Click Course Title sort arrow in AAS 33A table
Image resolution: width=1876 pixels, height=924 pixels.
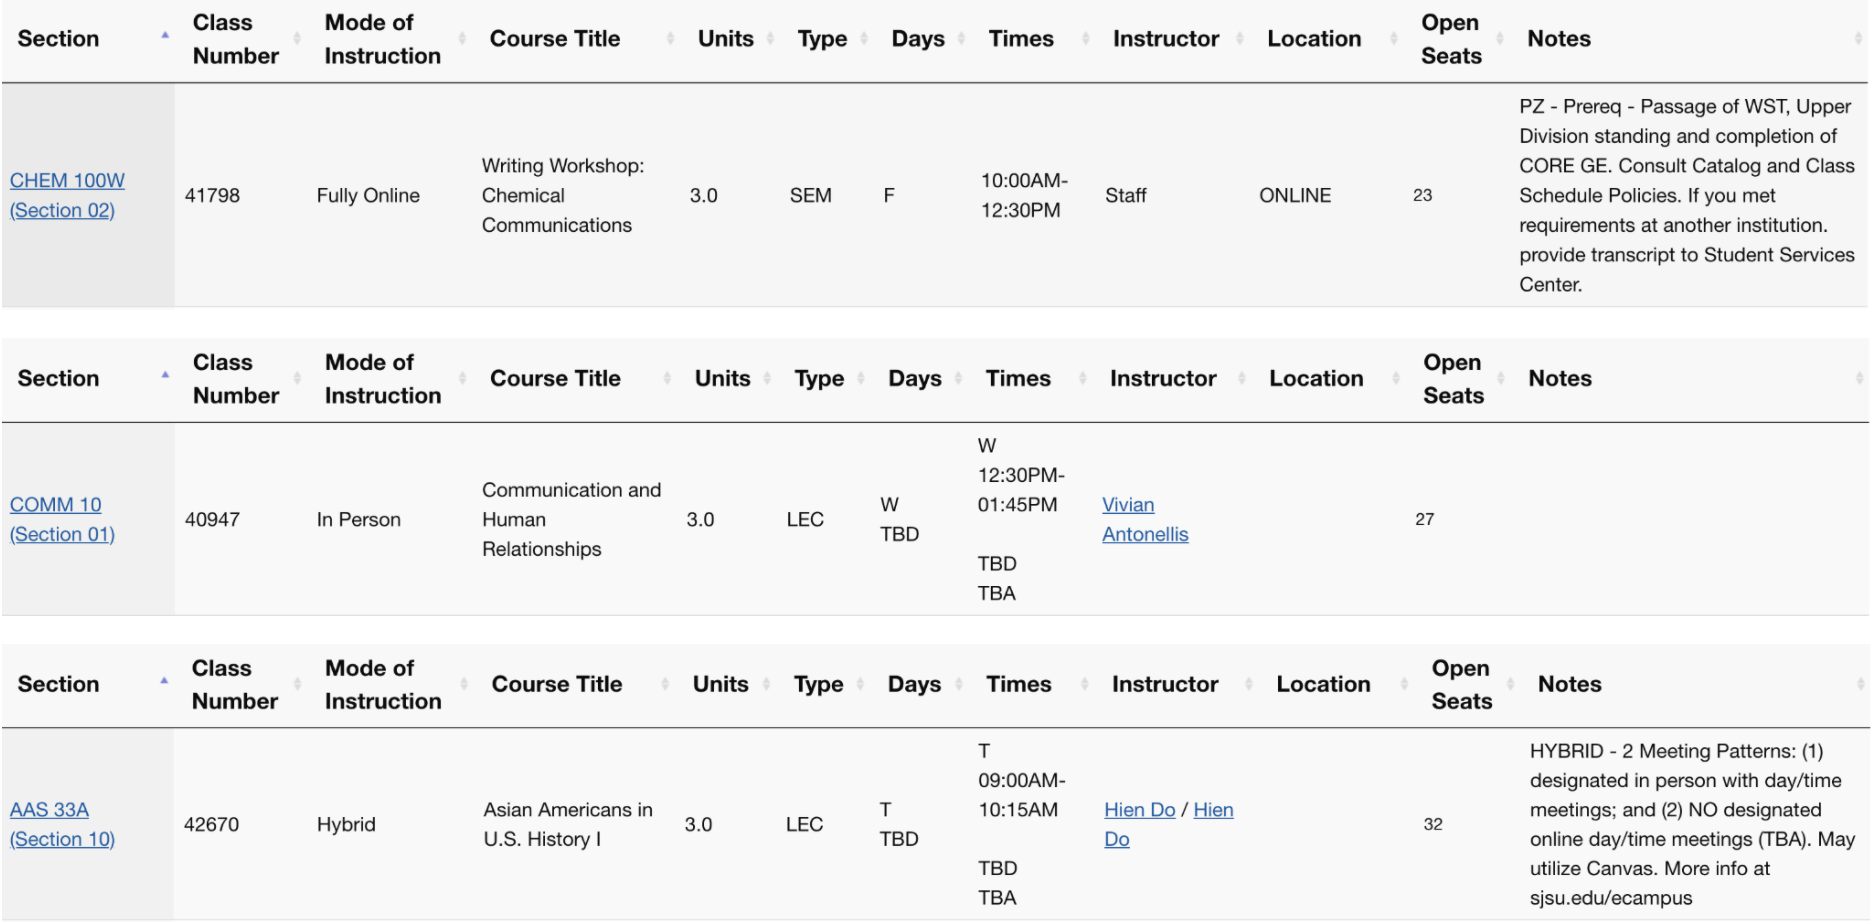coord(665,685)
